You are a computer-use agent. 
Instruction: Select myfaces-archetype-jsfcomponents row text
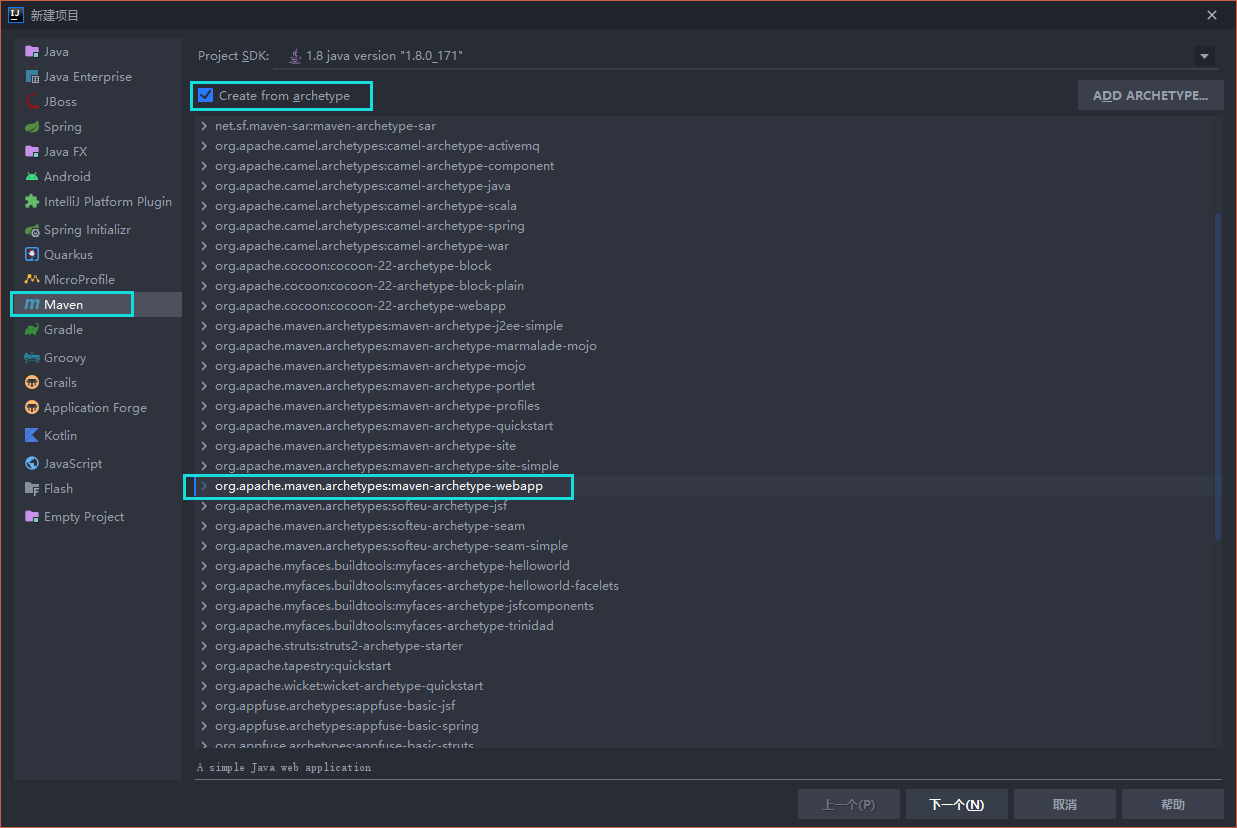pos(404,606)
